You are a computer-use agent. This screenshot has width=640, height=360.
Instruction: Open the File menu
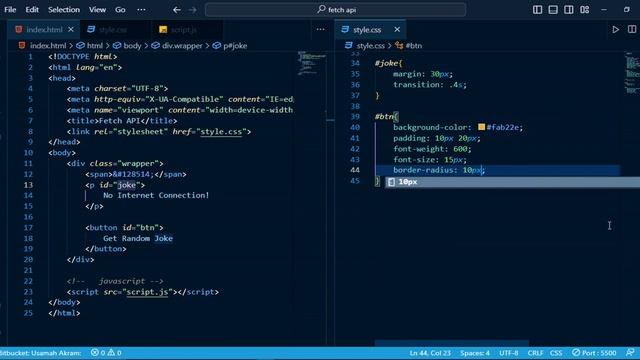tap(10, 9)
